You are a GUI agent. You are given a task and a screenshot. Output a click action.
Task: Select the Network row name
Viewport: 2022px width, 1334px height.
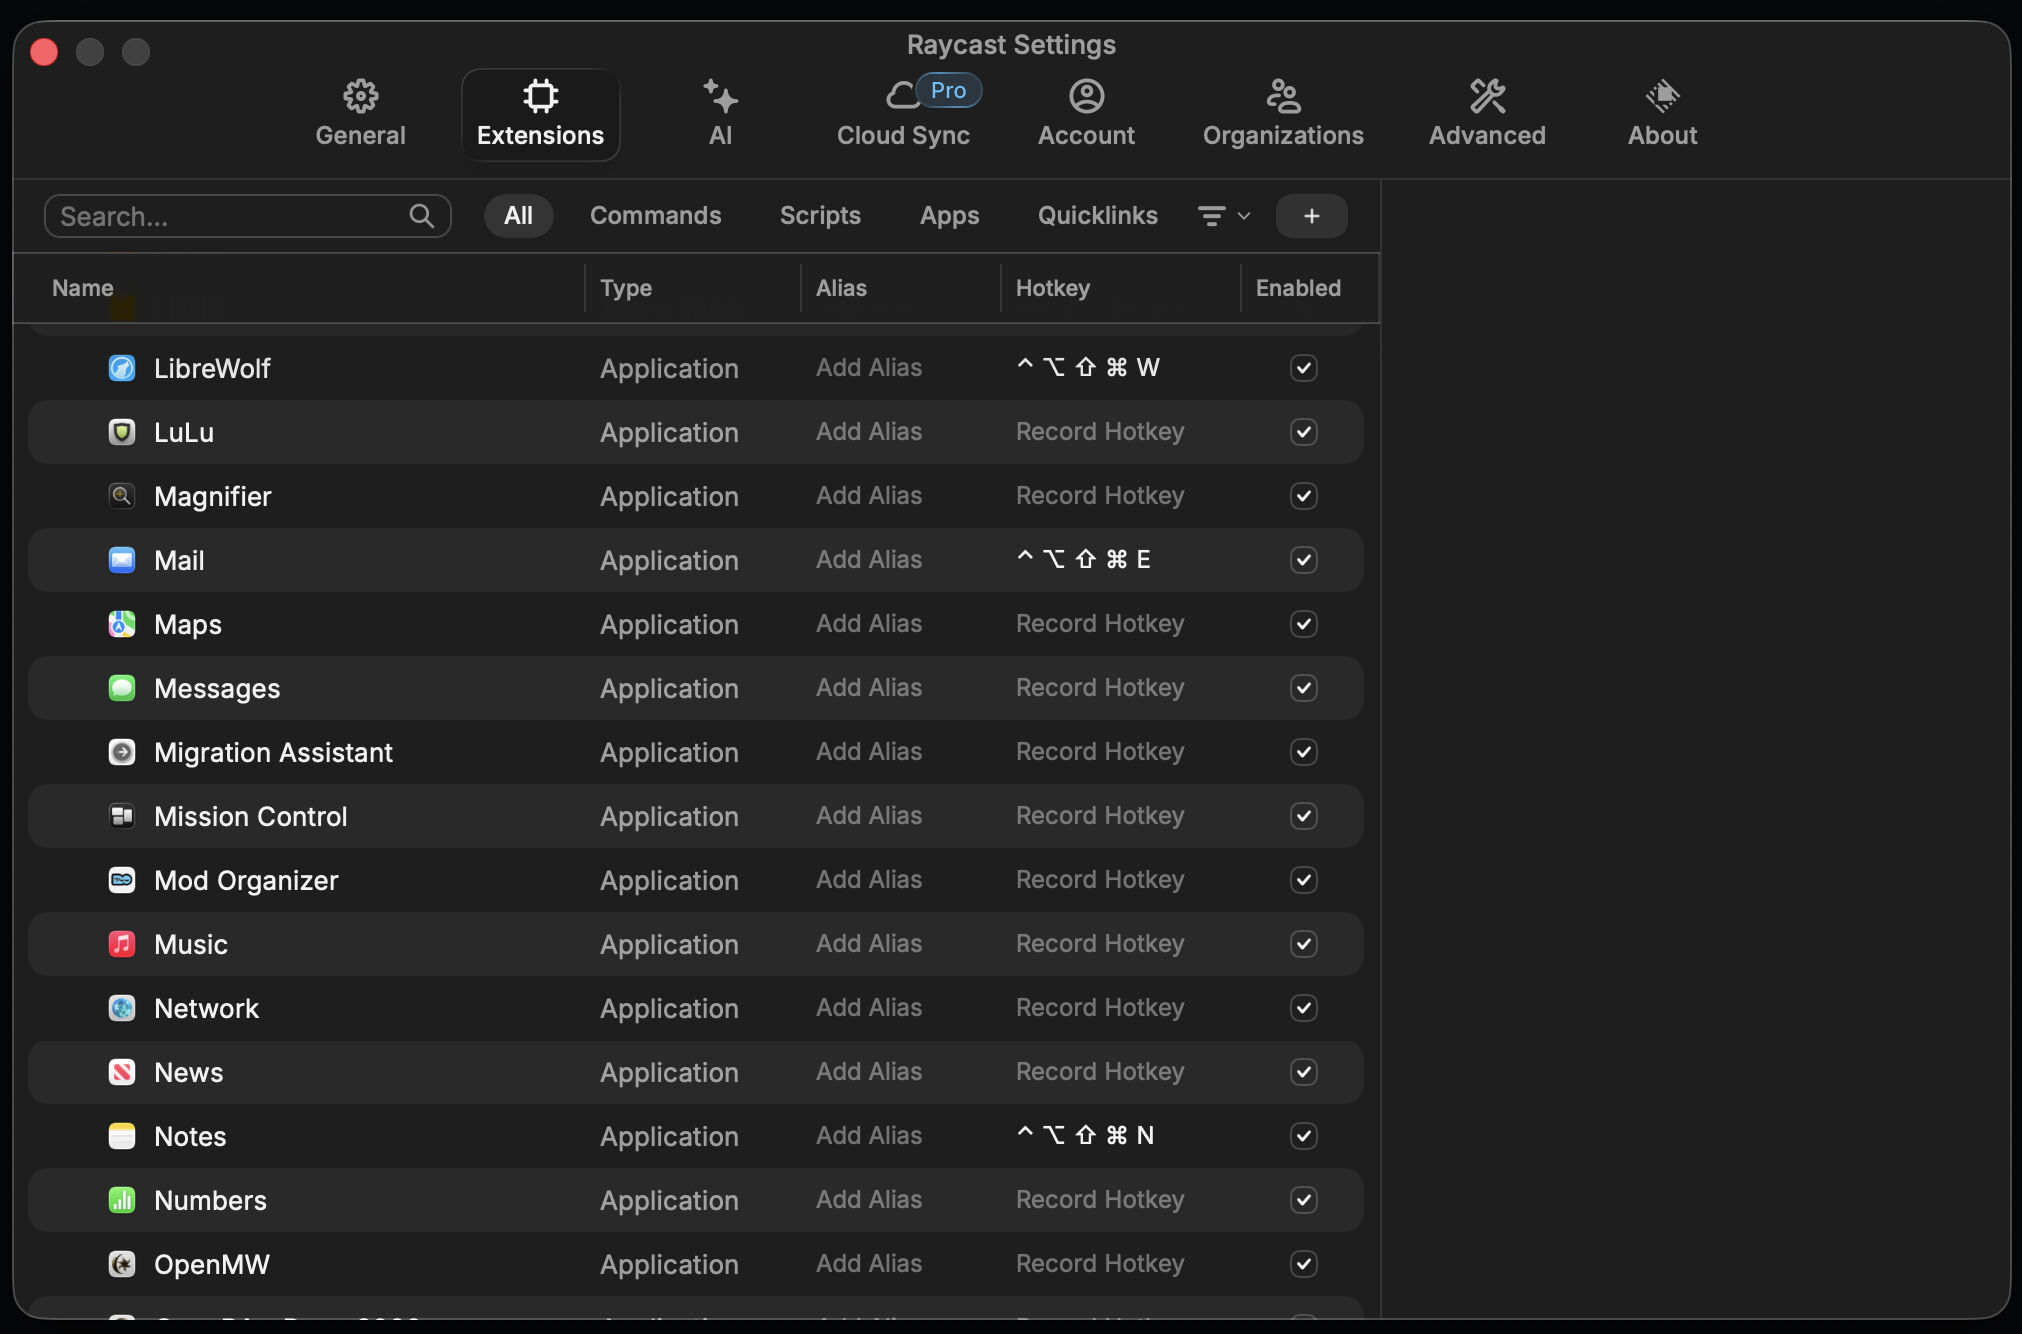pyautogui.click(x=207, y=1008)
